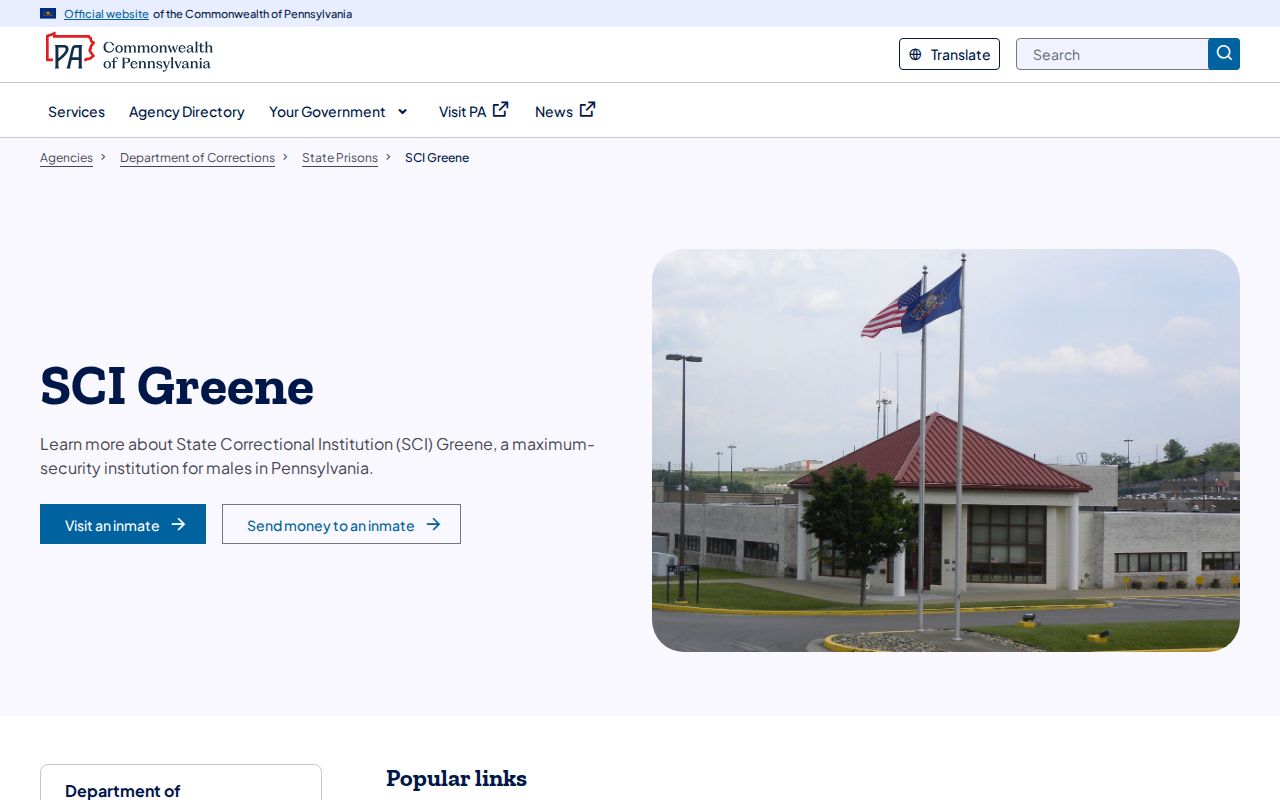Image resolution: width=1280 pixels, height=800 pixels.
Task: Follow the Official website link
Action: click(106, 14)
